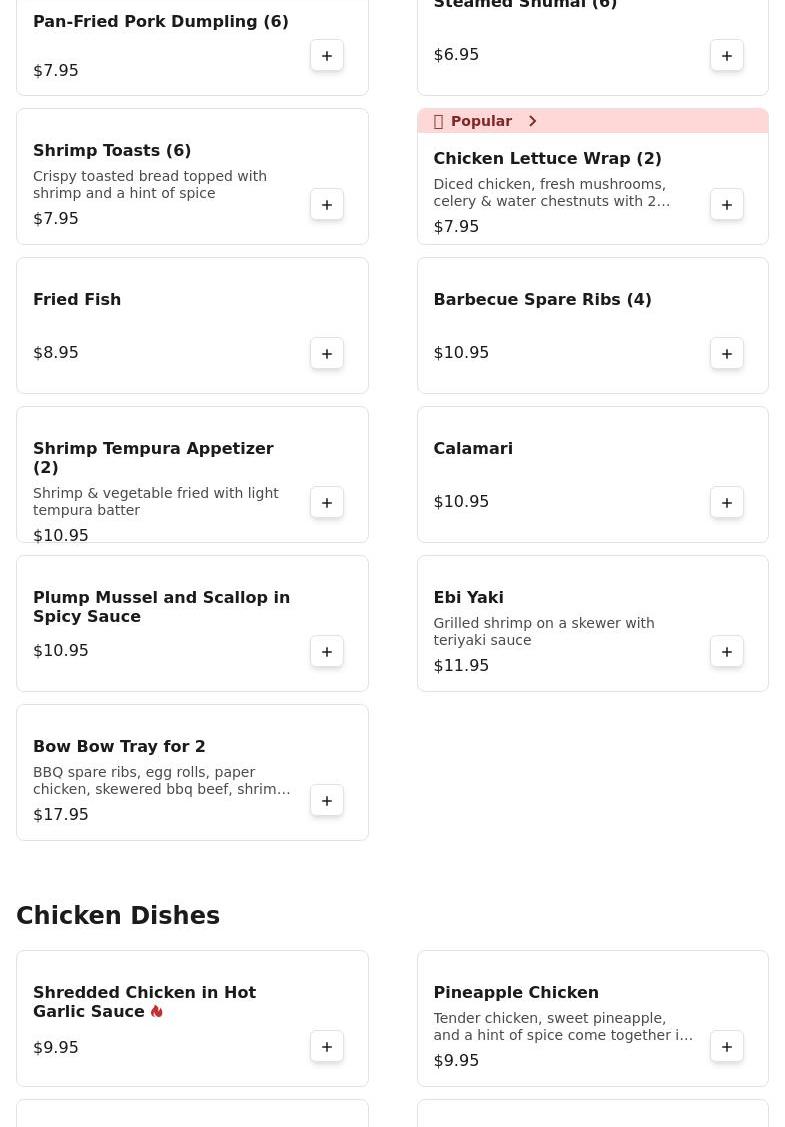The image size is (785, 1127).
Task: Expand the Popular badge chevron
Action: 533,121
